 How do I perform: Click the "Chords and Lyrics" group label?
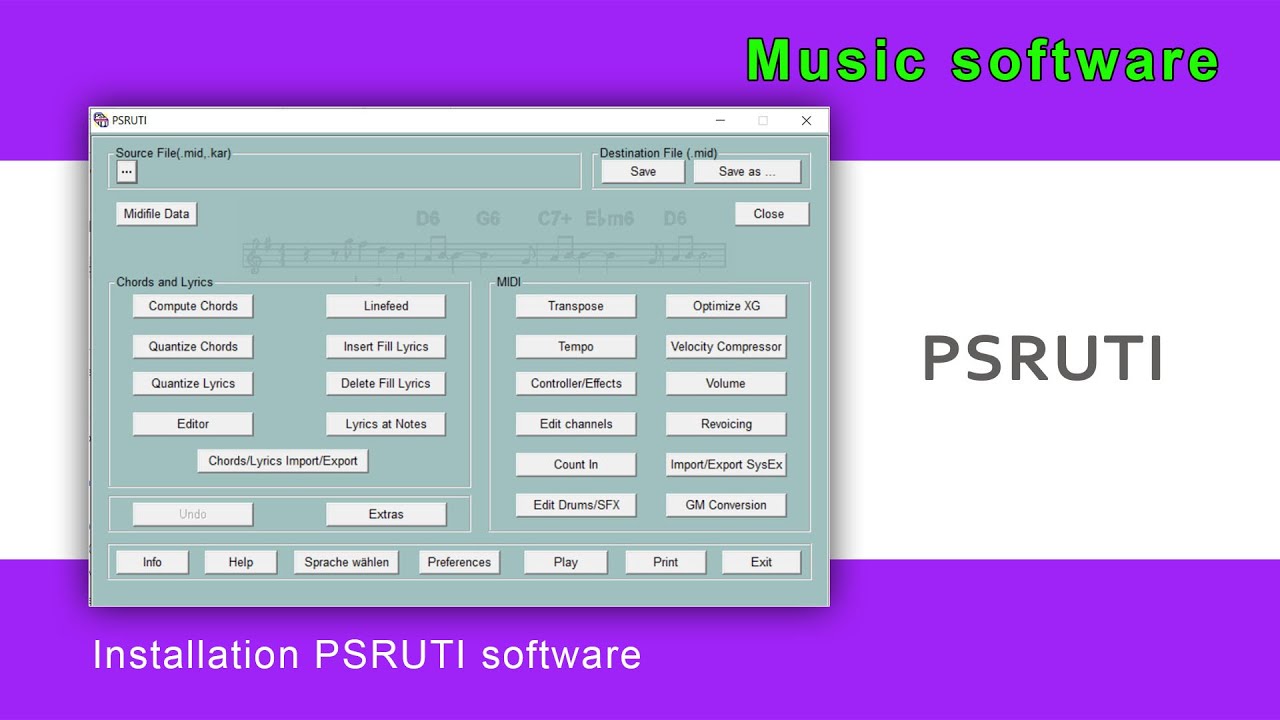(x=165, y=282)
